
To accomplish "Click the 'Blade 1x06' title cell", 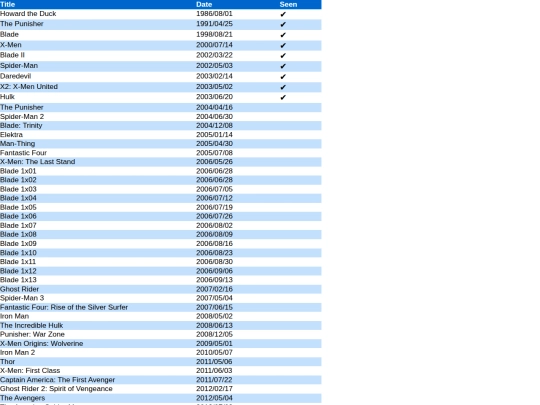I will (x=18, y=216).
